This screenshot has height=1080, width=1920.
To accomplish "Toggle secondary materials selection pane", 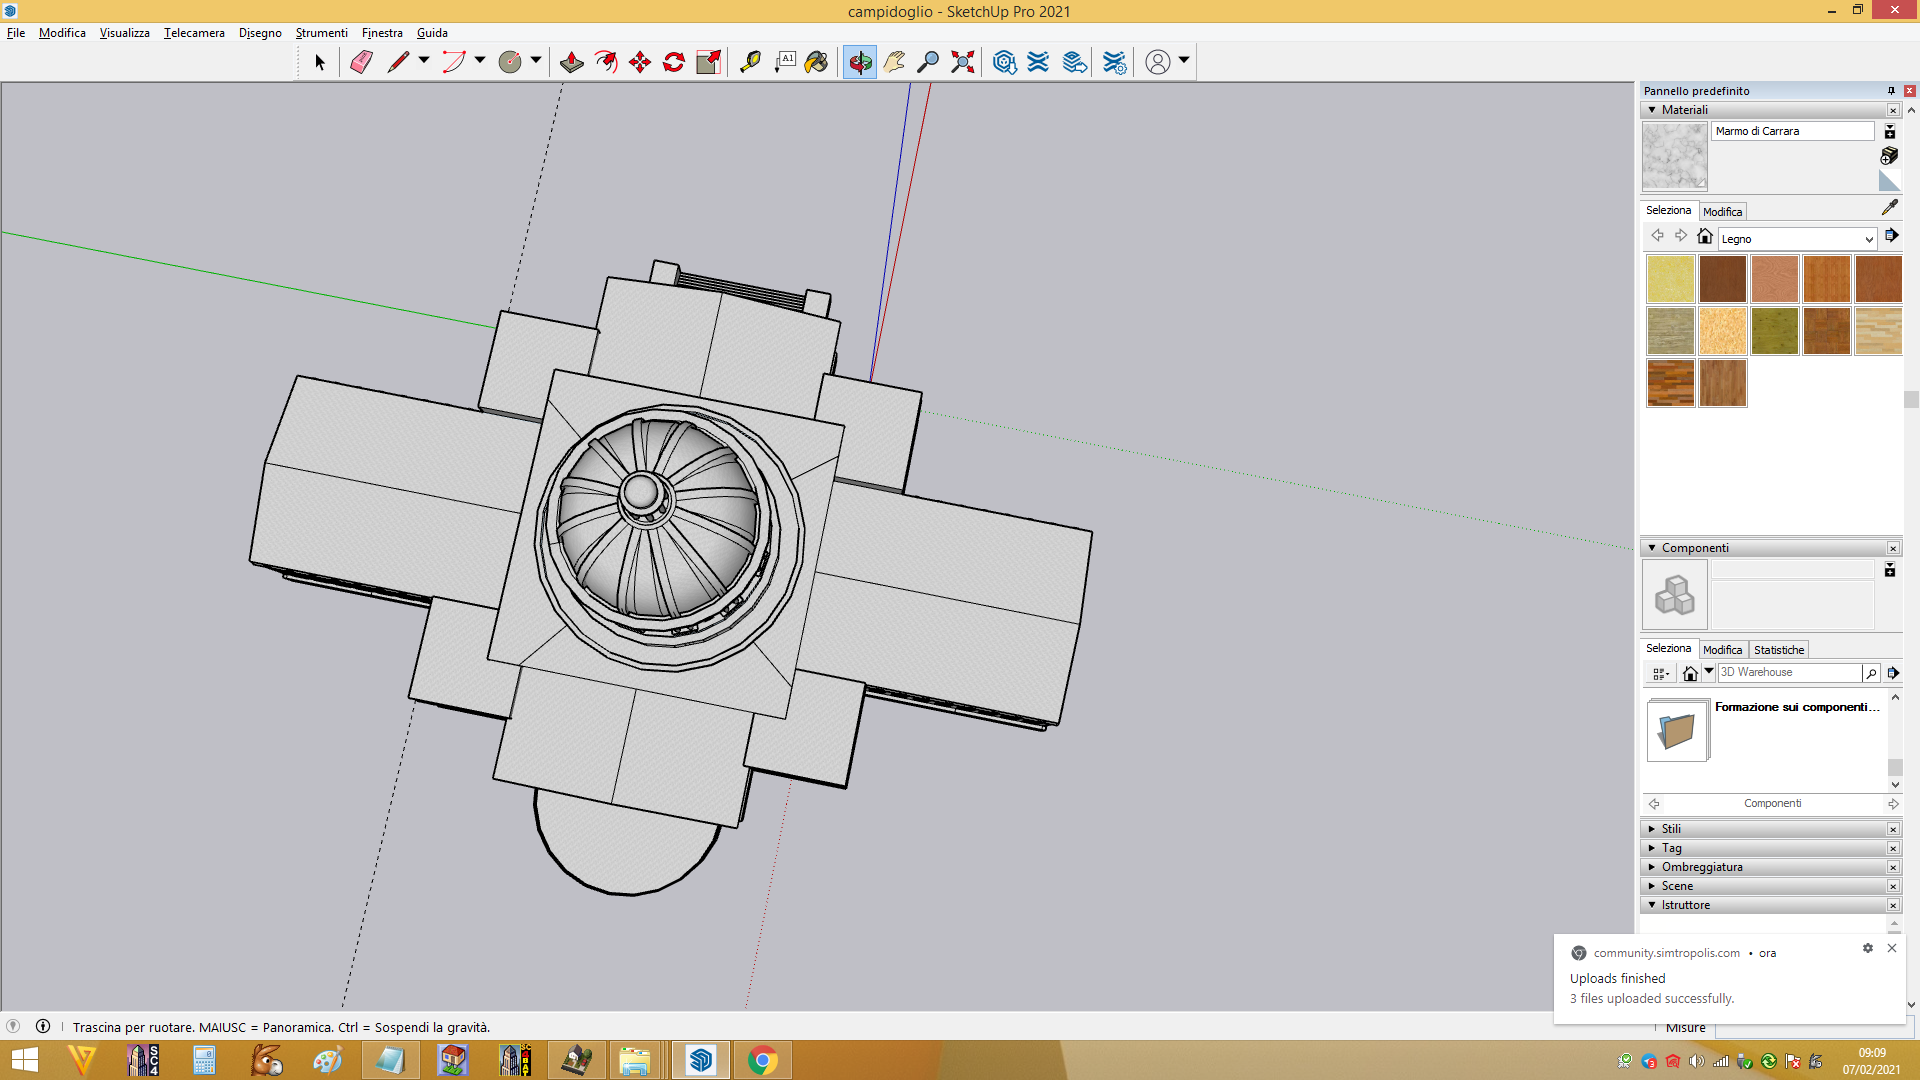I will tap(1889, 132).
